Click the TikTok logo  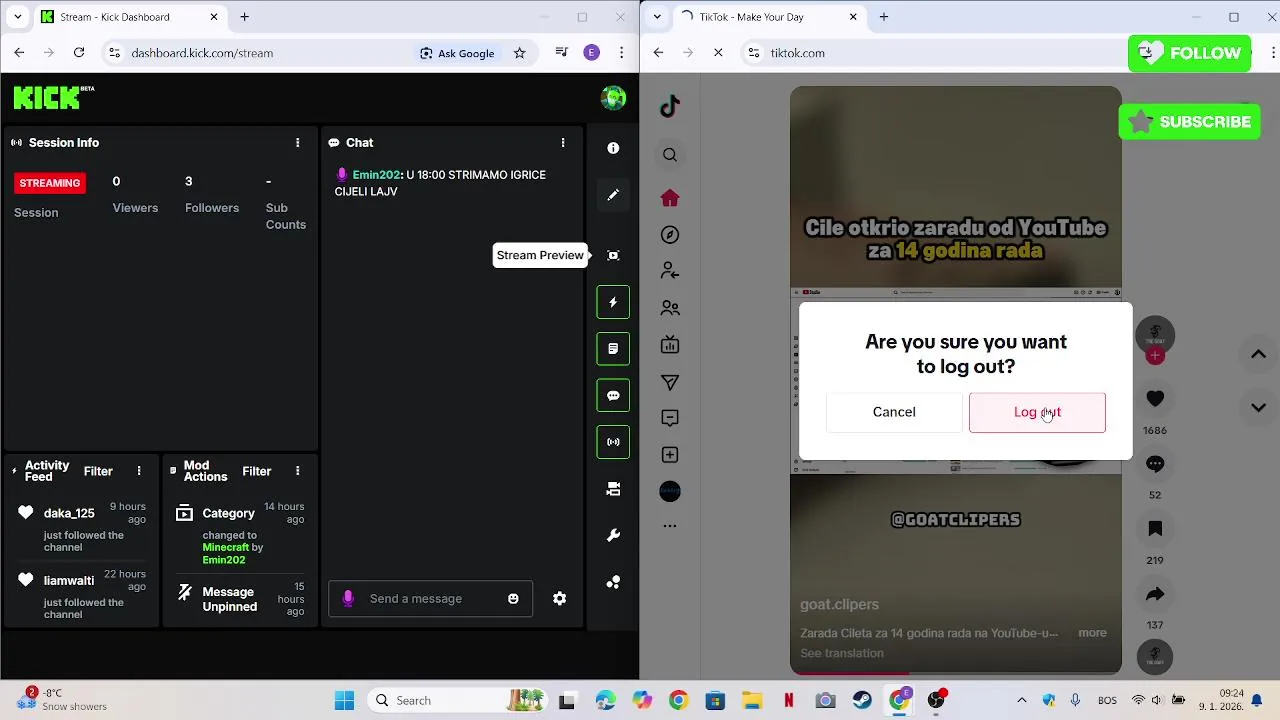pos(670,106)
